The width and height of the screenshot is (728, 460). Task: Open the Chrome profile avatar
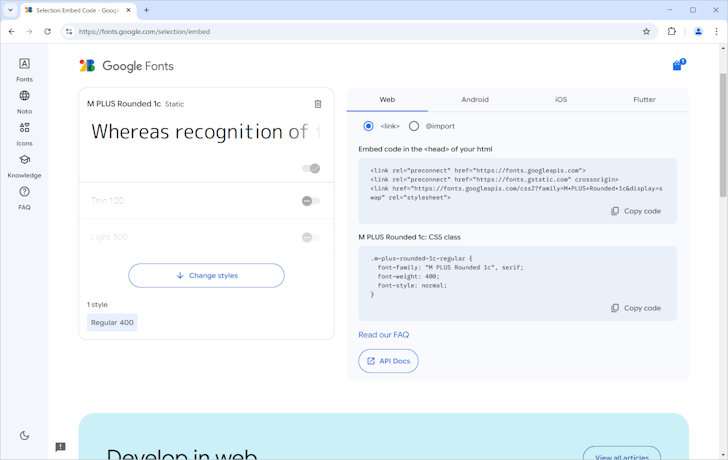698,32
